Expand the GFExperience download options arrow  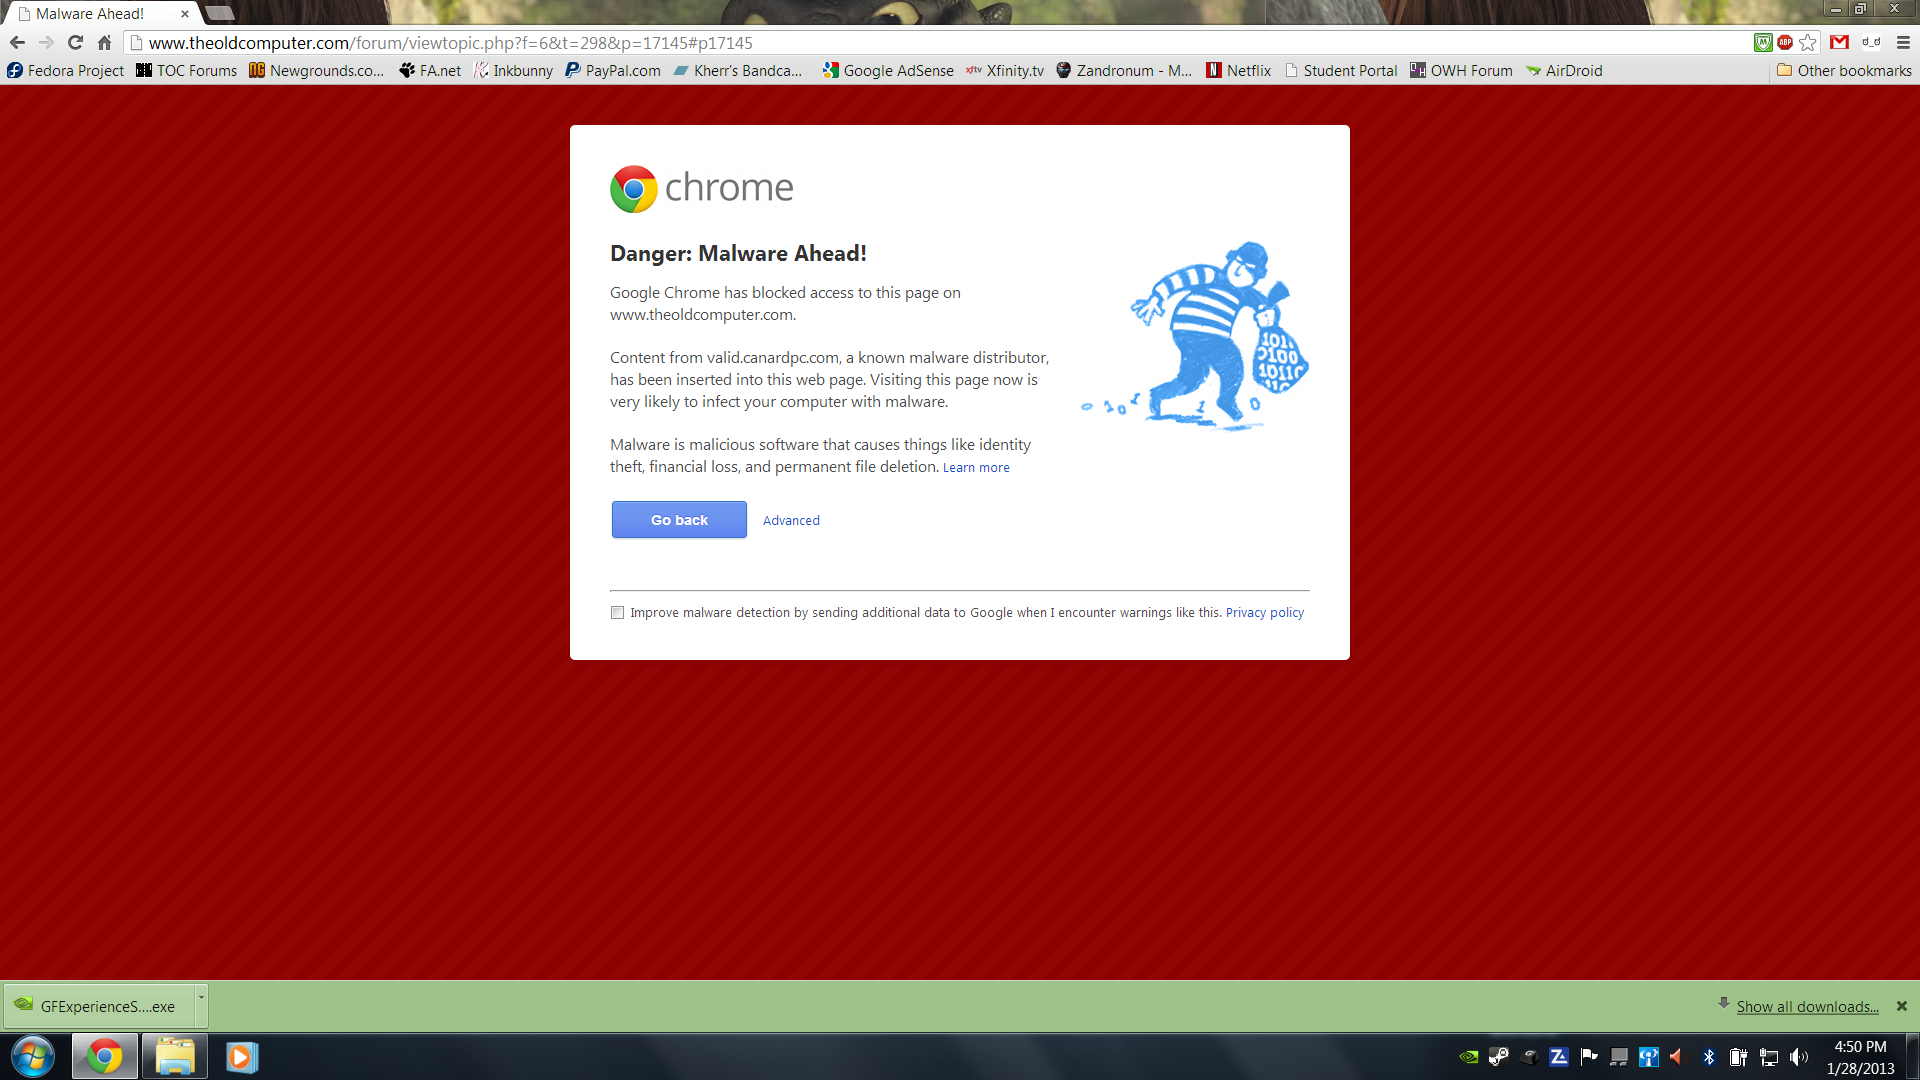201,998
